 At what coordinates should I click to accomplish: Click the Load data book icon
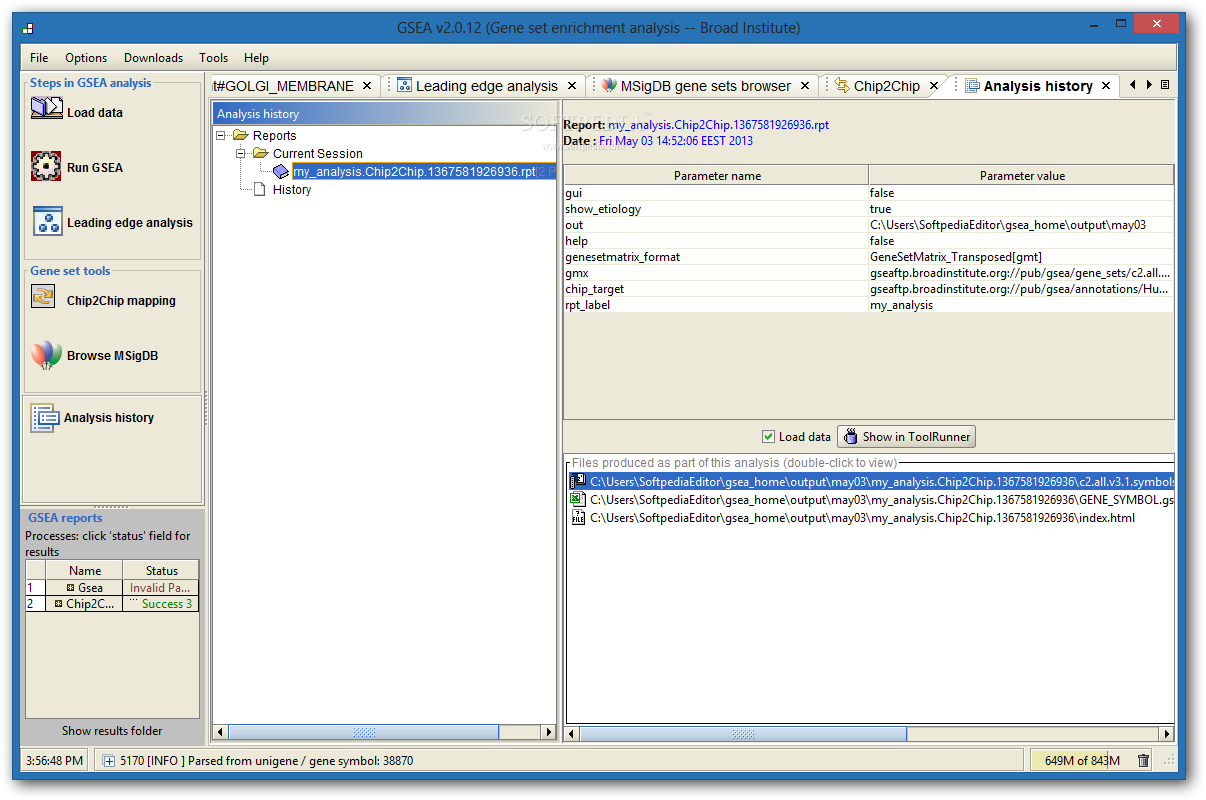tap(46, 108)
